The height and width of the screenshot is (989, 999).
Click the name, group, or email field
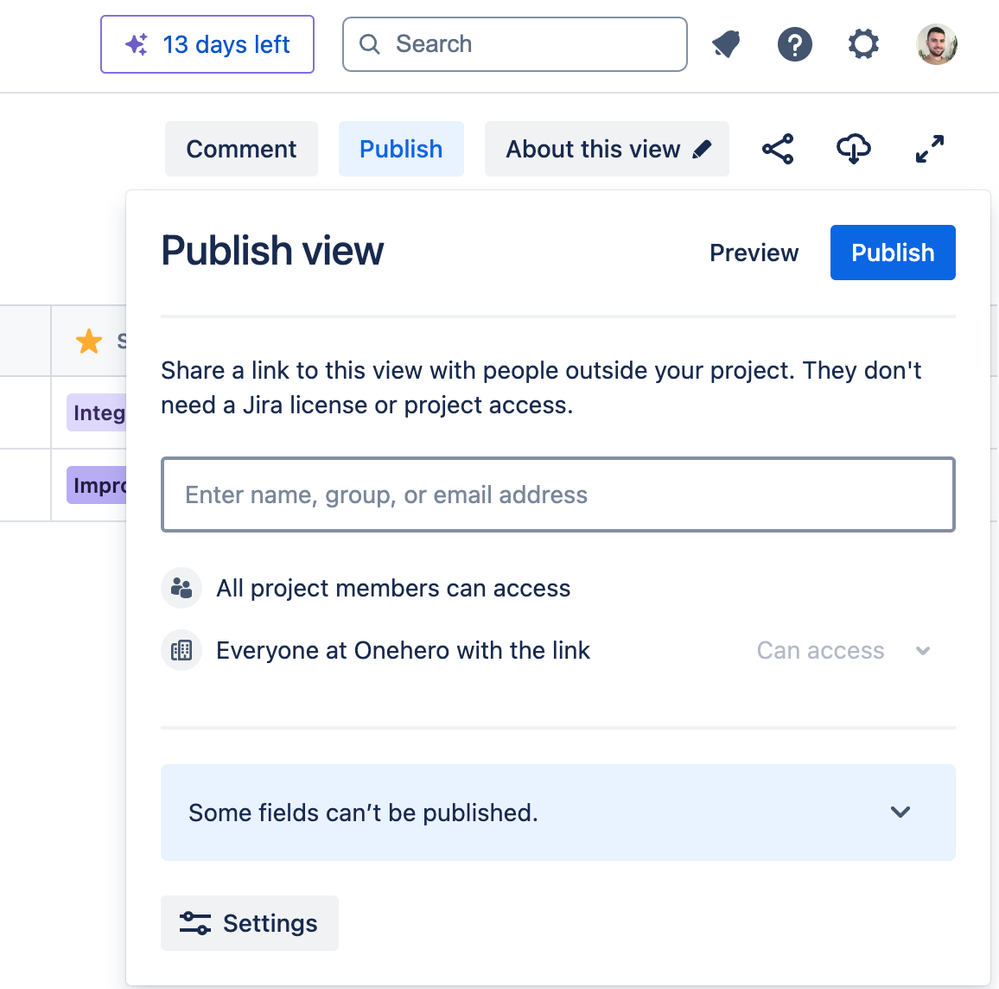(558, 494)
